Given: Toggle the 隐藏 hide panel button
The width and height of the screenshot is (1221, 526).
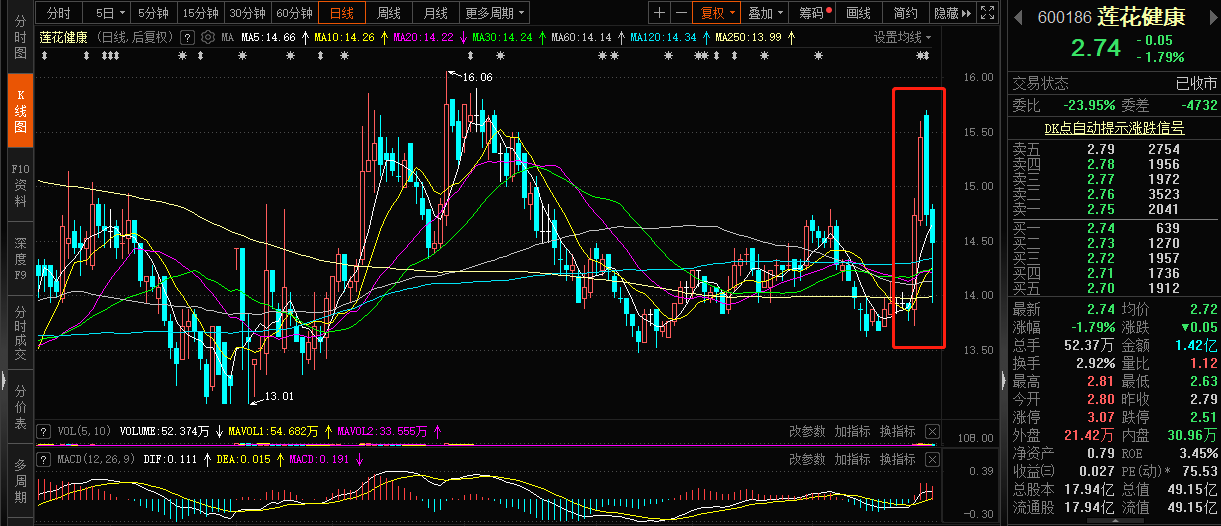Looking at the screenshot, I should click(x=950, y=13).
